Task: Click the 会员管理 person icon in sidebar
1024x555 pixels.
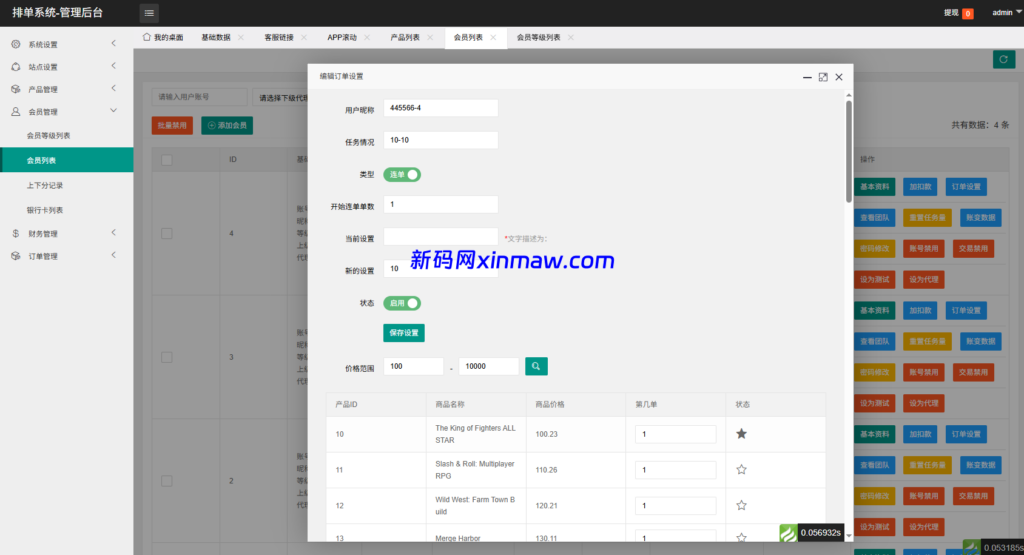Action: (16, 112)
